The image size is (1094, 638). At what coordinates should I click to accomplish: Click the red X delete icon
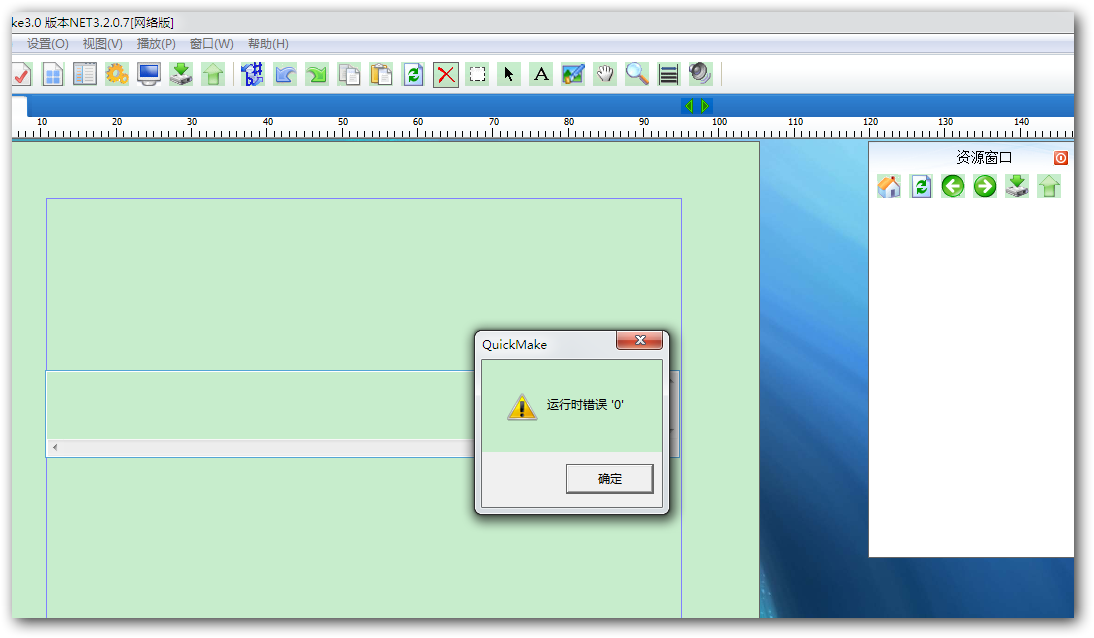[446, 74]
